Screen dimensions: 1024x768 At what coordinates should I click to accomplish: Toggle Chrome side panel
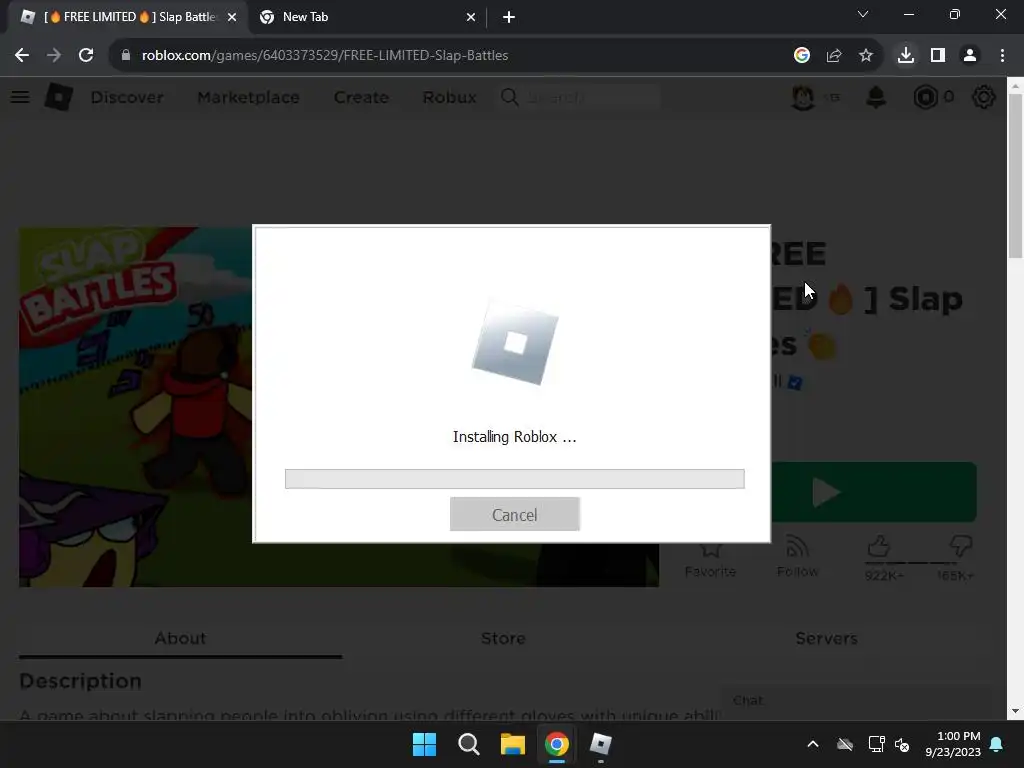point(938,56)
